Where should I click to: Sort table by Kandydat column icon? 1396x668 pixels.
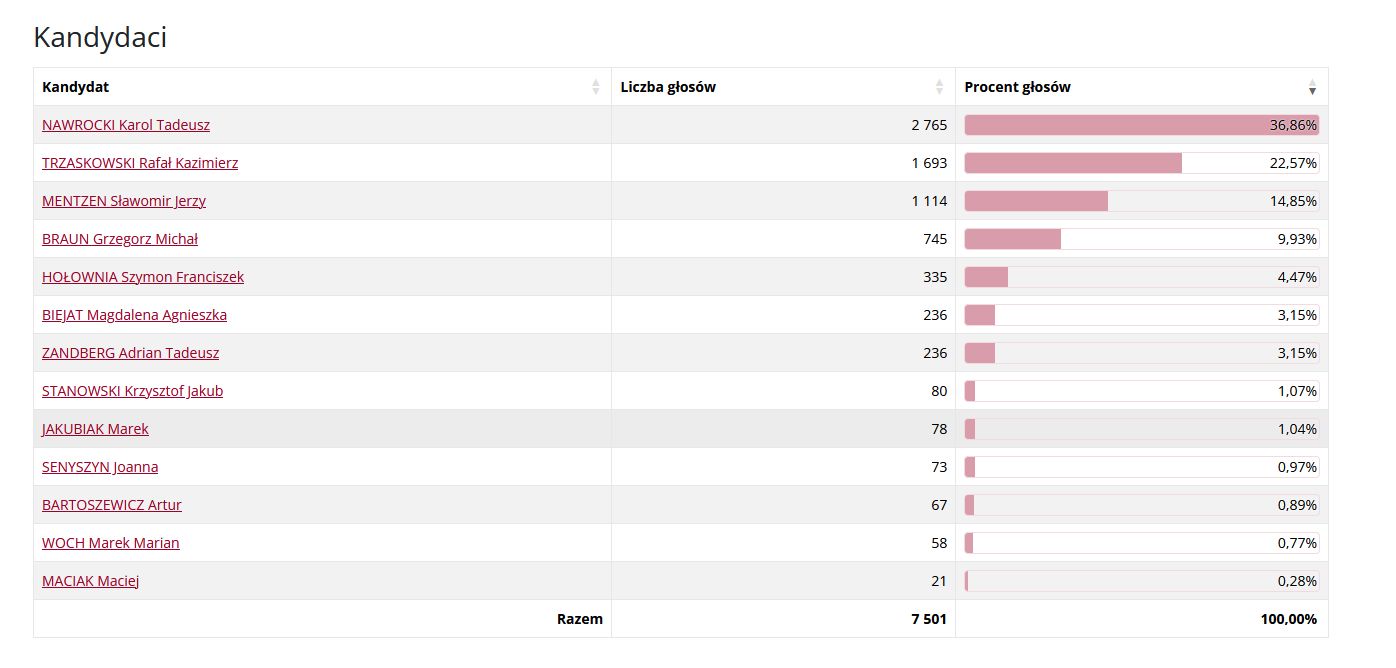596,87
